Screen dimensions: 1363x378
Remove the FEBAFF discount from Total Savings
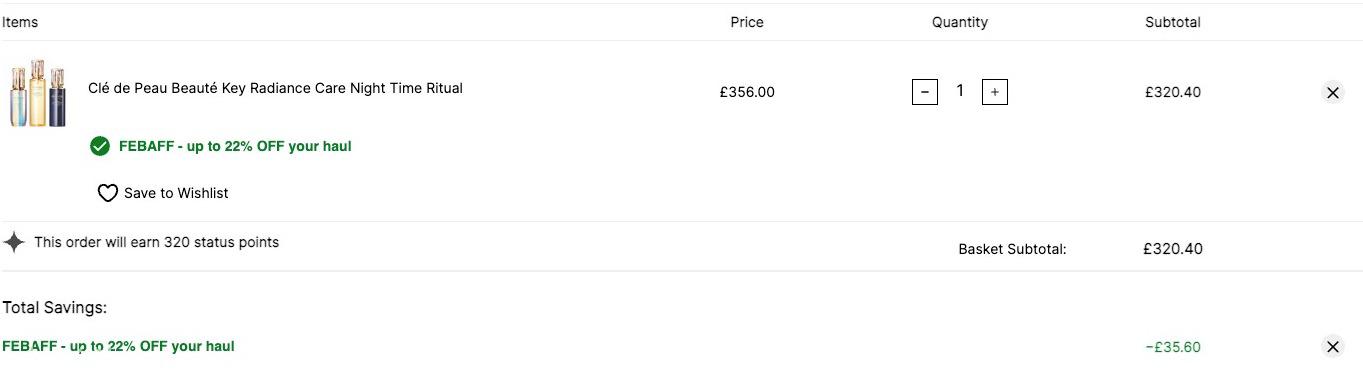tap(1332, 346)
